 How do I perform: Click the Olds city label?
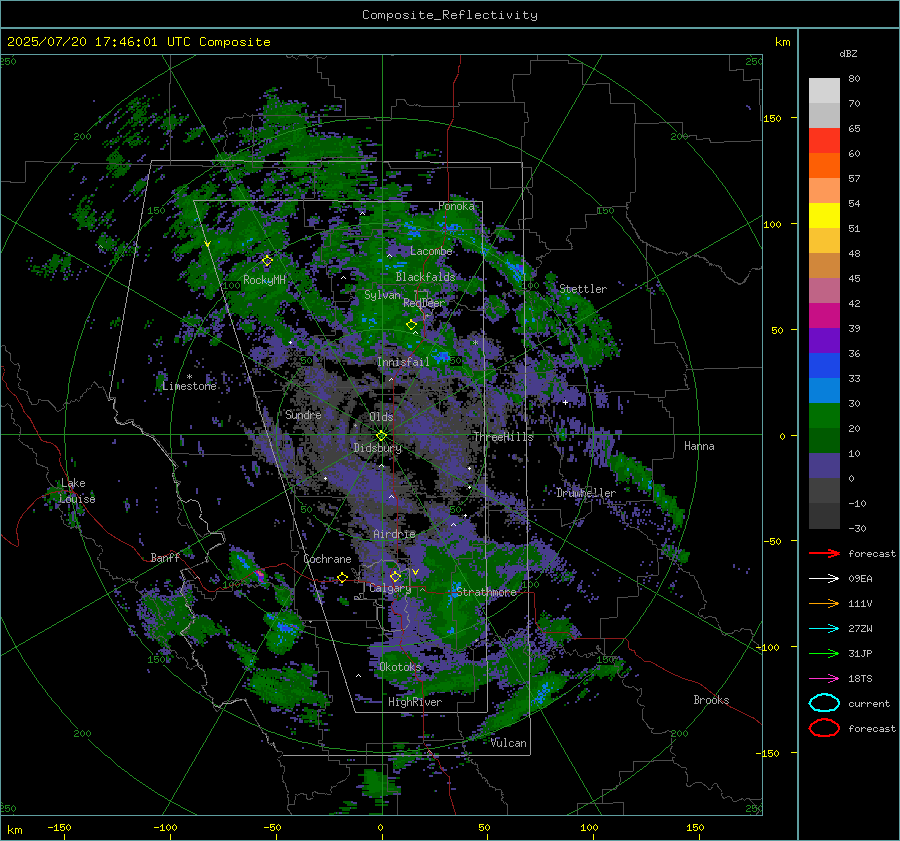pyautogui.click(x=381, y=417)
